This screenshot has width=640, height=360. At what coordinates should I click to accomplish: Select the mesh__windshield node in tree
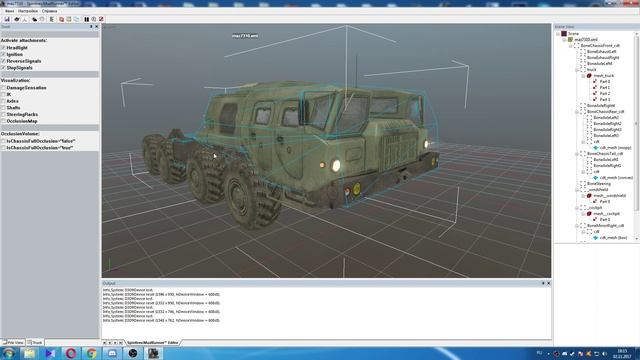(609, 196)
